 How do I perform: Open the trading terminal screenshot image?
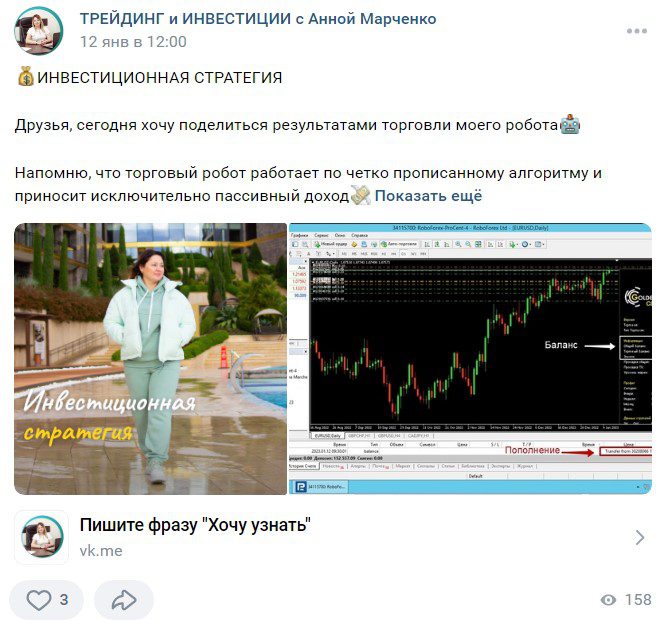click(470, 359)
